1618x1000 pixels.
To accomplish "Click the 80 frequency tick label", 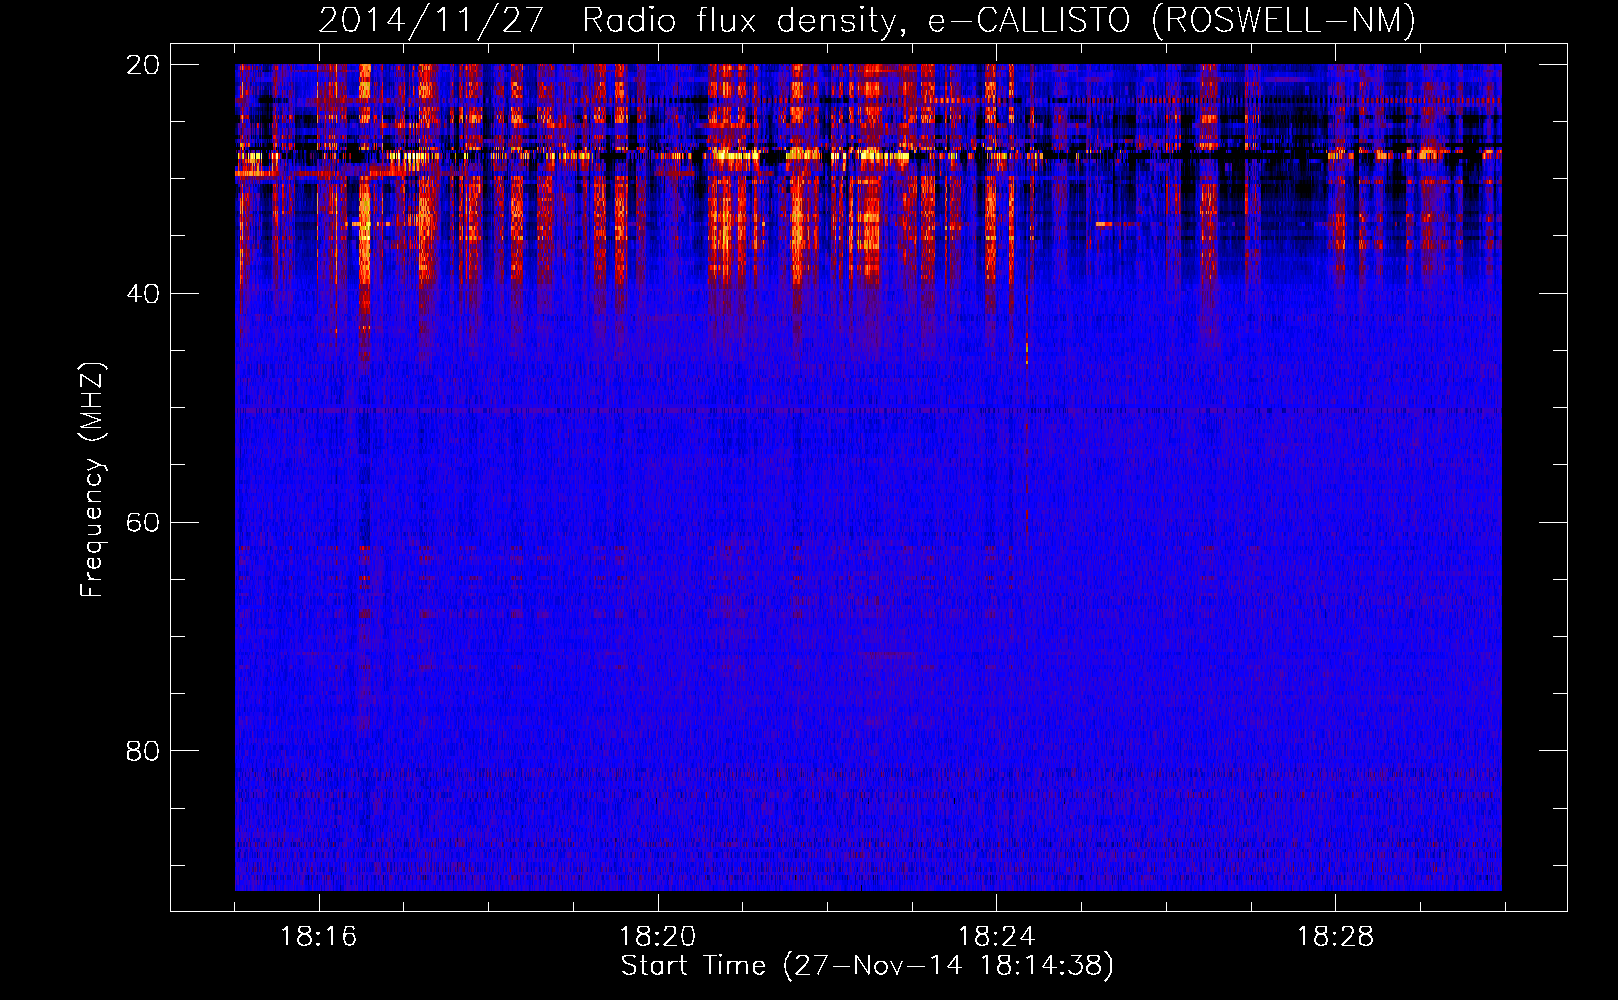I will 143,751.
